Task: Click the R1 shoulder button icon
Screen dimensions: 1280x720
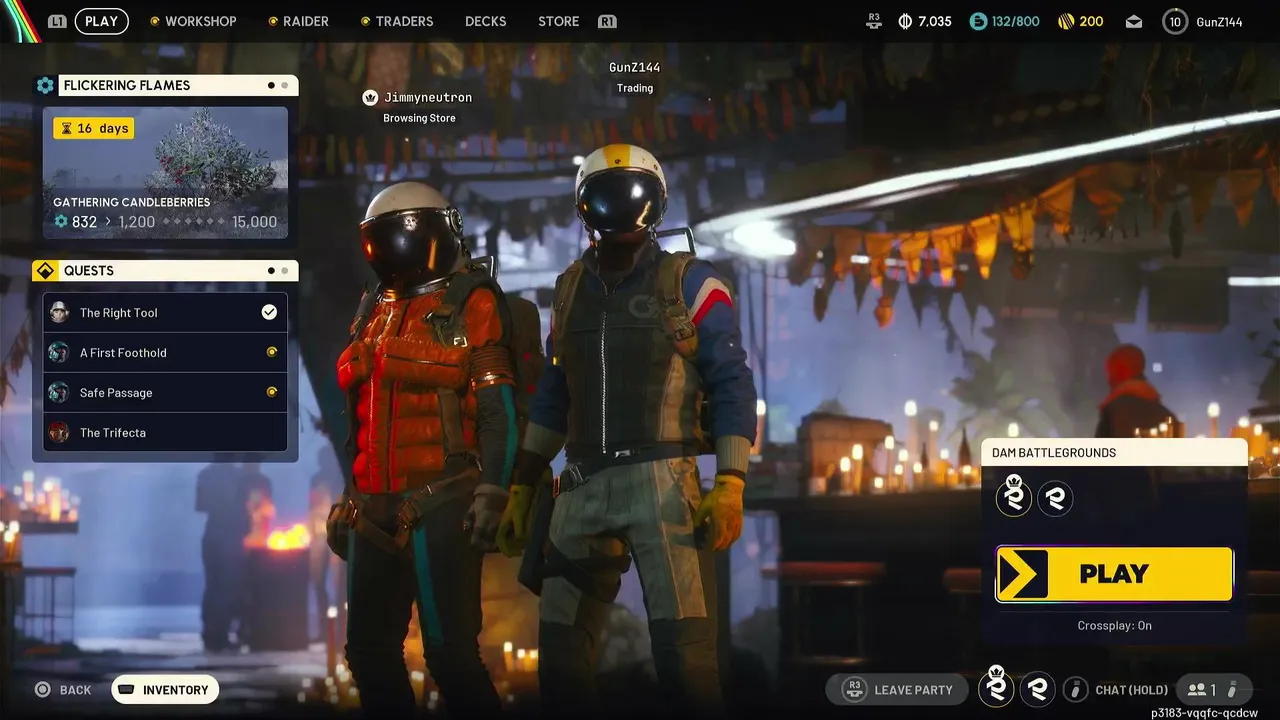Action: coord(607,21)
